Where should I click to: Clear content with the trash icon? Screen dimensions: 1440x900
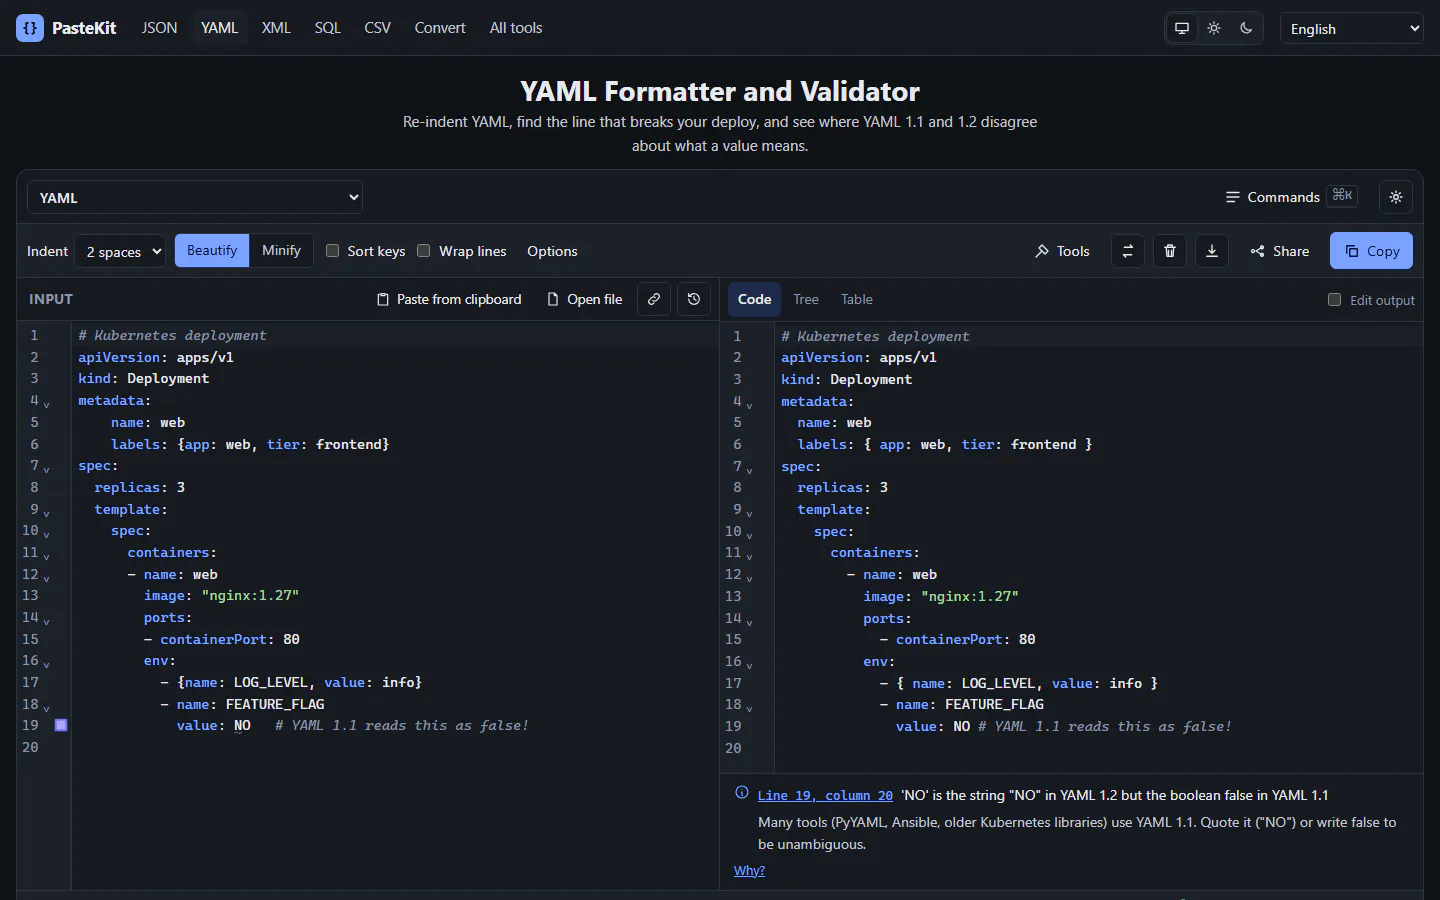click(x=1170, y=251)
